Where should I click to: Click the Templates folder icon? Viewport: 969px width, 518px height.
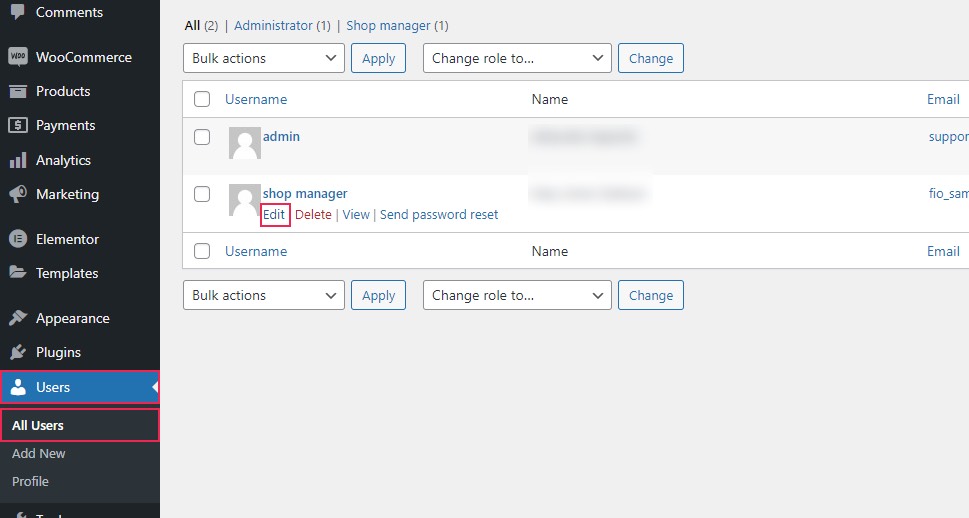click(18, 273)
